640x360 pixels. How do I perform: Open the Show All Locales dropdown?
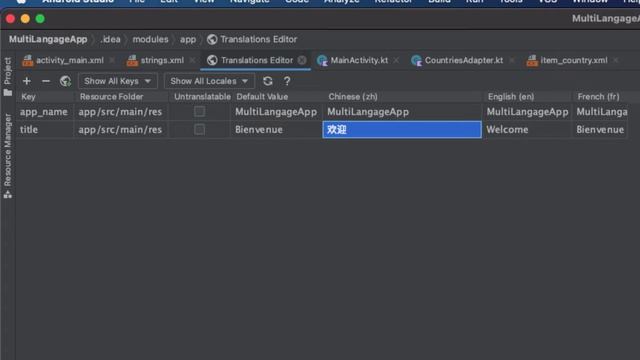point(209,81)
